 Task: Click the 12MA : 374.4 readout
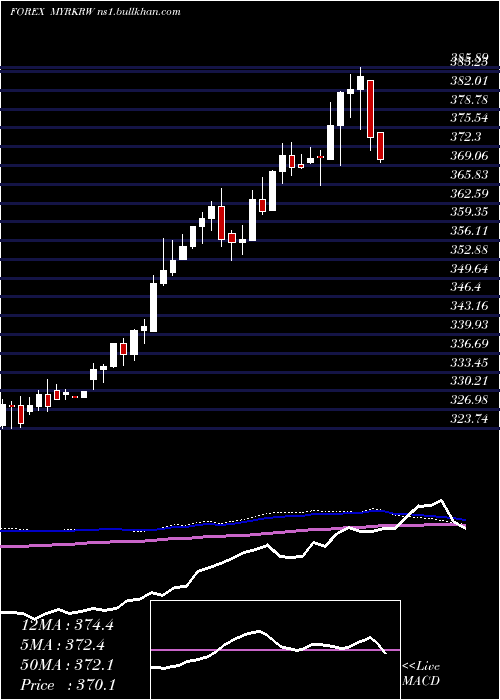[x=67, y=625]
